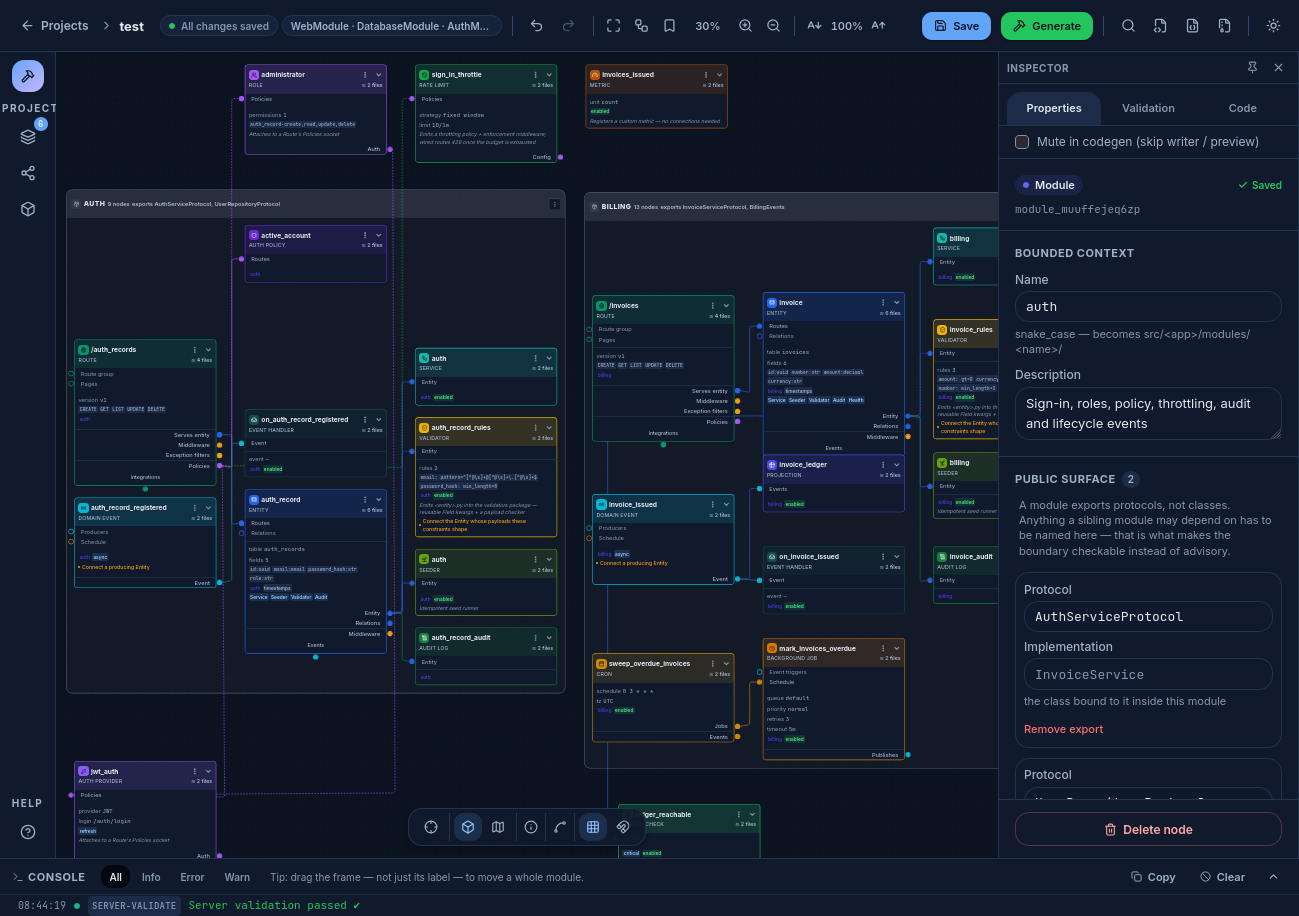The width and height of the screenshot is (1299, 916).
Task: Toggle the cube view icon on canvas bar
Action: 468,827
